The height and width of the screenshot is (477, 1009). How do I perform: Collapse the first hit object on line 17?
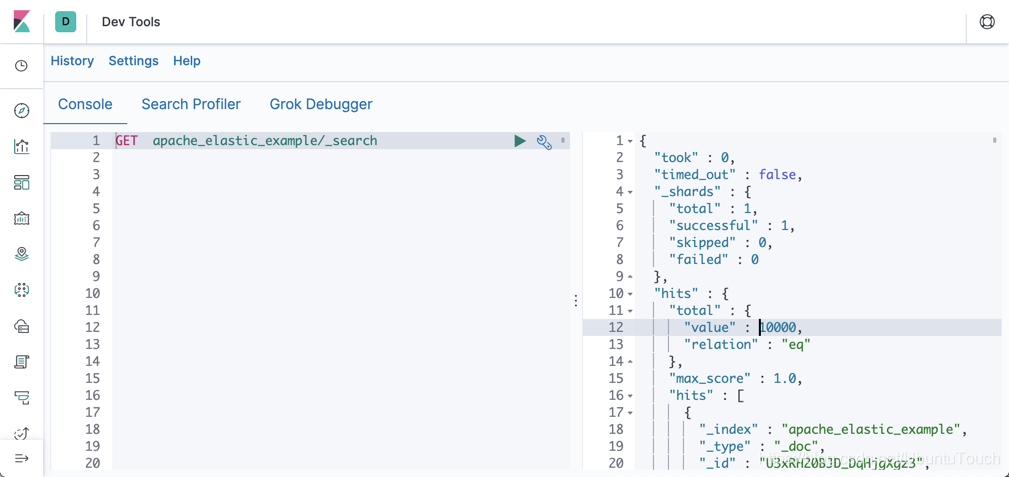pyautogui.click(x=631, y=413)
